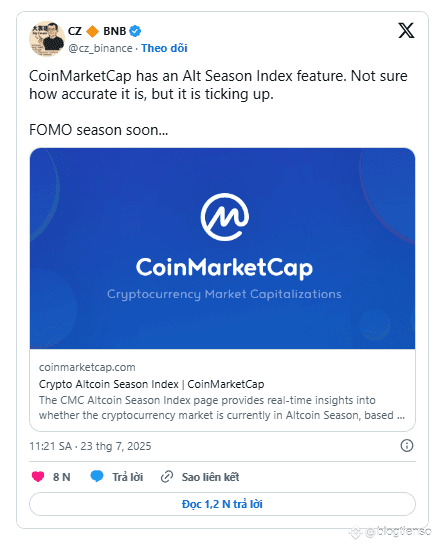Click the CZ BNB display name
Screen dimensions: 439x549
point(97,31)
